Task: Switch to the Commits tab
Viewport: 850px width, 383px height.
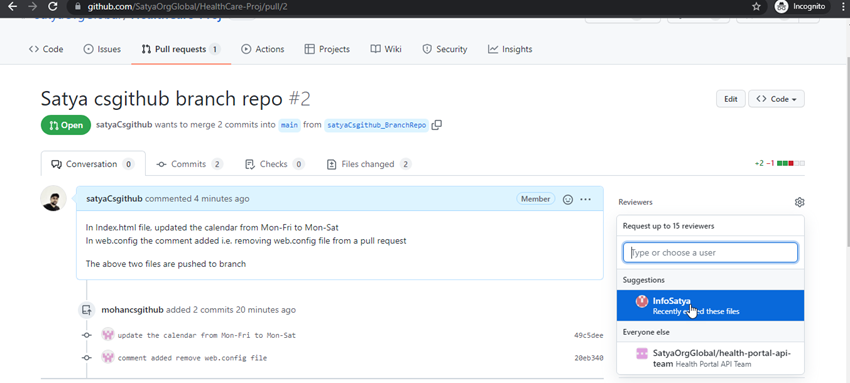Action: (189, 164)
